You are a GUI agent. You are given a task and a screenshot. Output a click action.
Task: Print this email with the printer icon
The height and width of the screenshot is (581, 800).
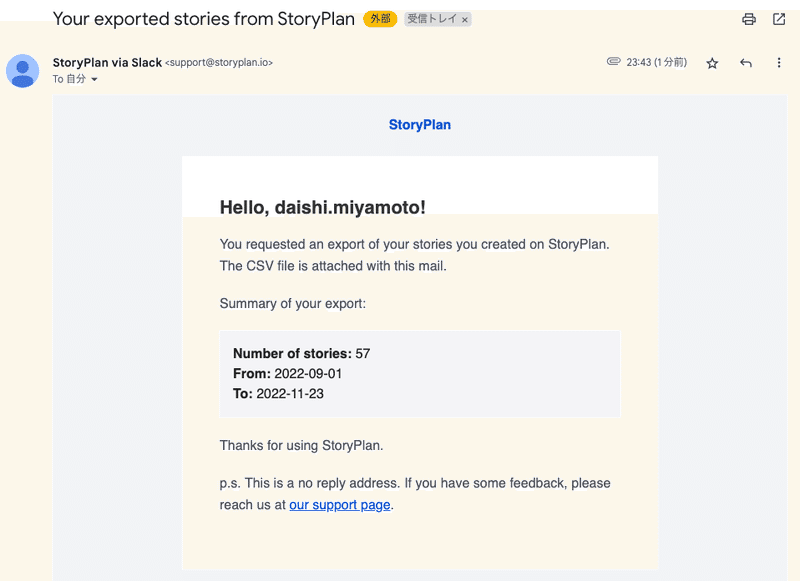click(x=748, y=19)
